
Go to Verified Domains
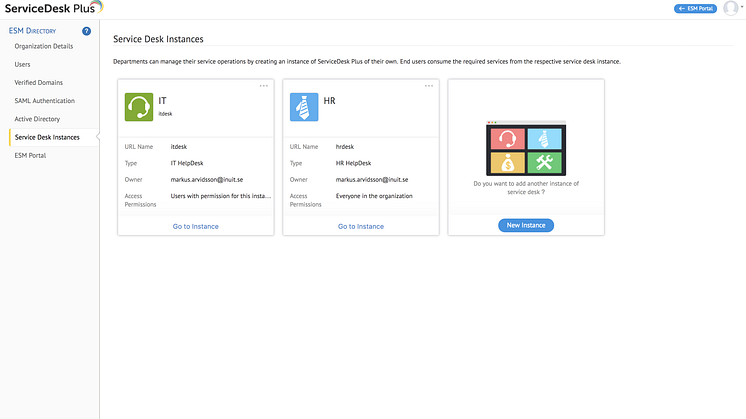coord(39,82)
